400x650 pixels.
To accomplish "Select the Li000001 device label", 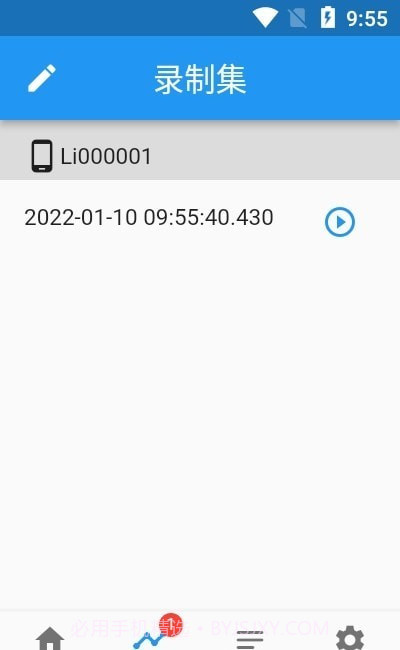I will click(106, 156).
